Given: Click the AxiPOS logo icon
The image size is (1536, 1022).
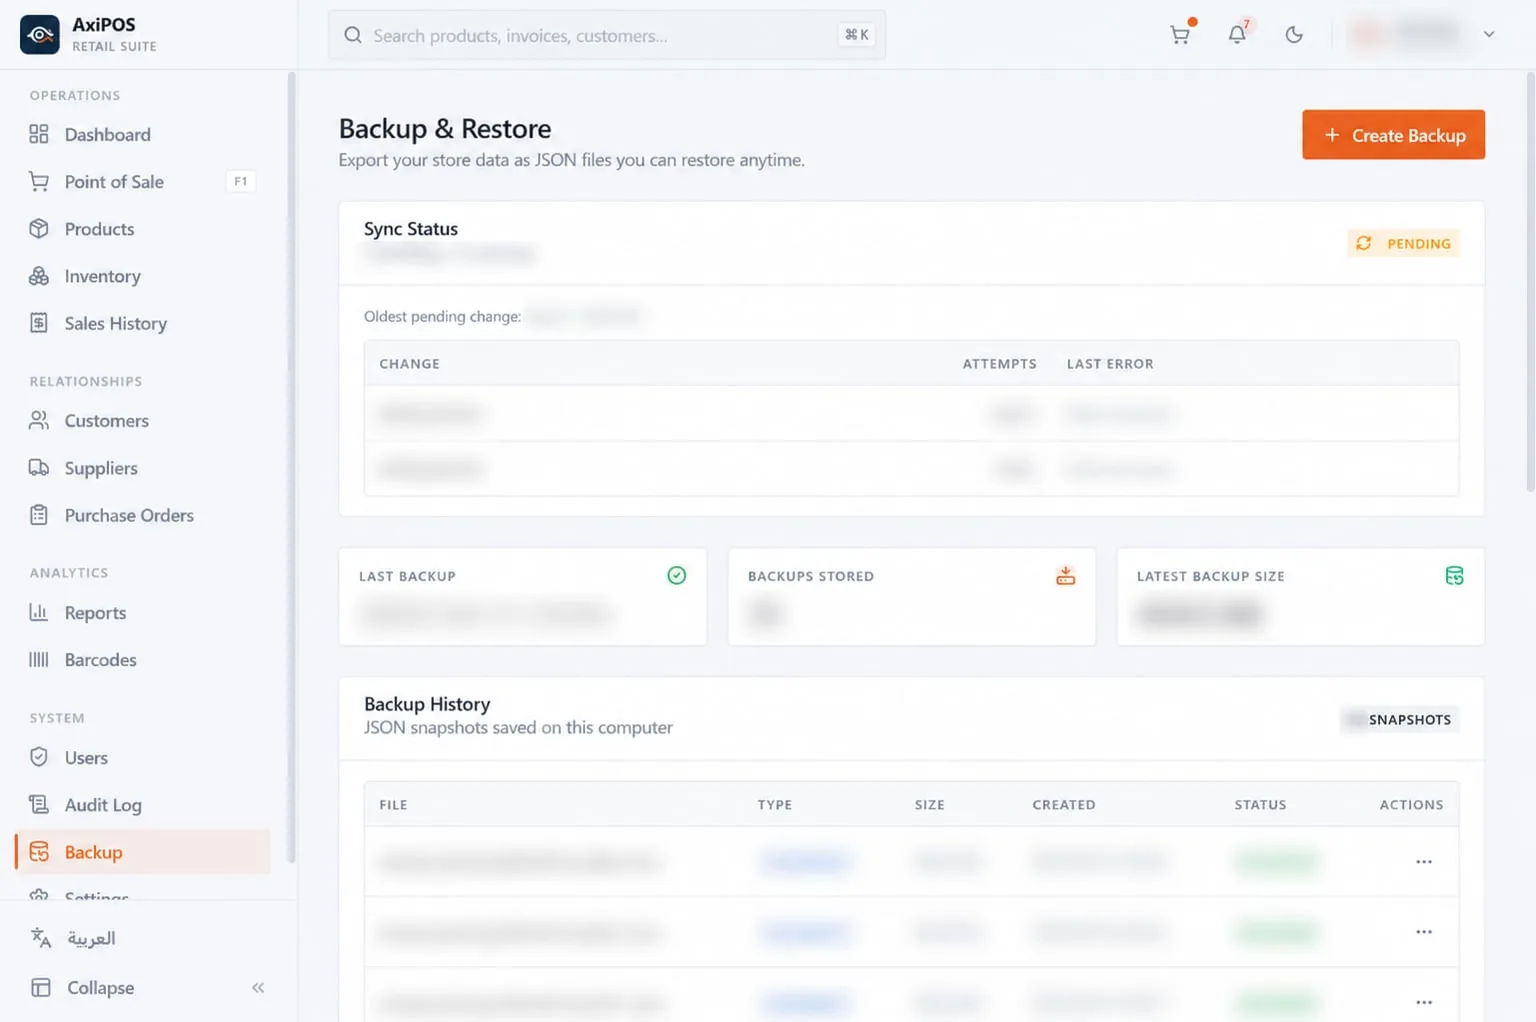Looking at the screenshot, I should pyautogui.click(x=40, y=34).
